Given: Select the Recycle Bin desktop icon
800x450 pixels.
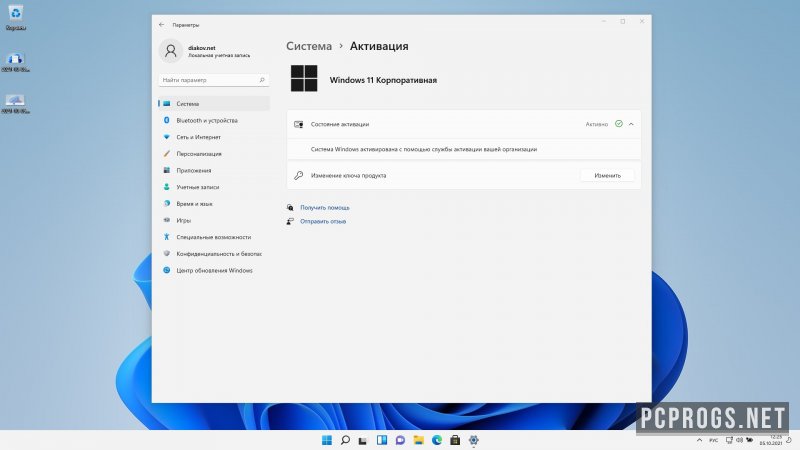Looking at the screenshot, I should pos(16,17).
